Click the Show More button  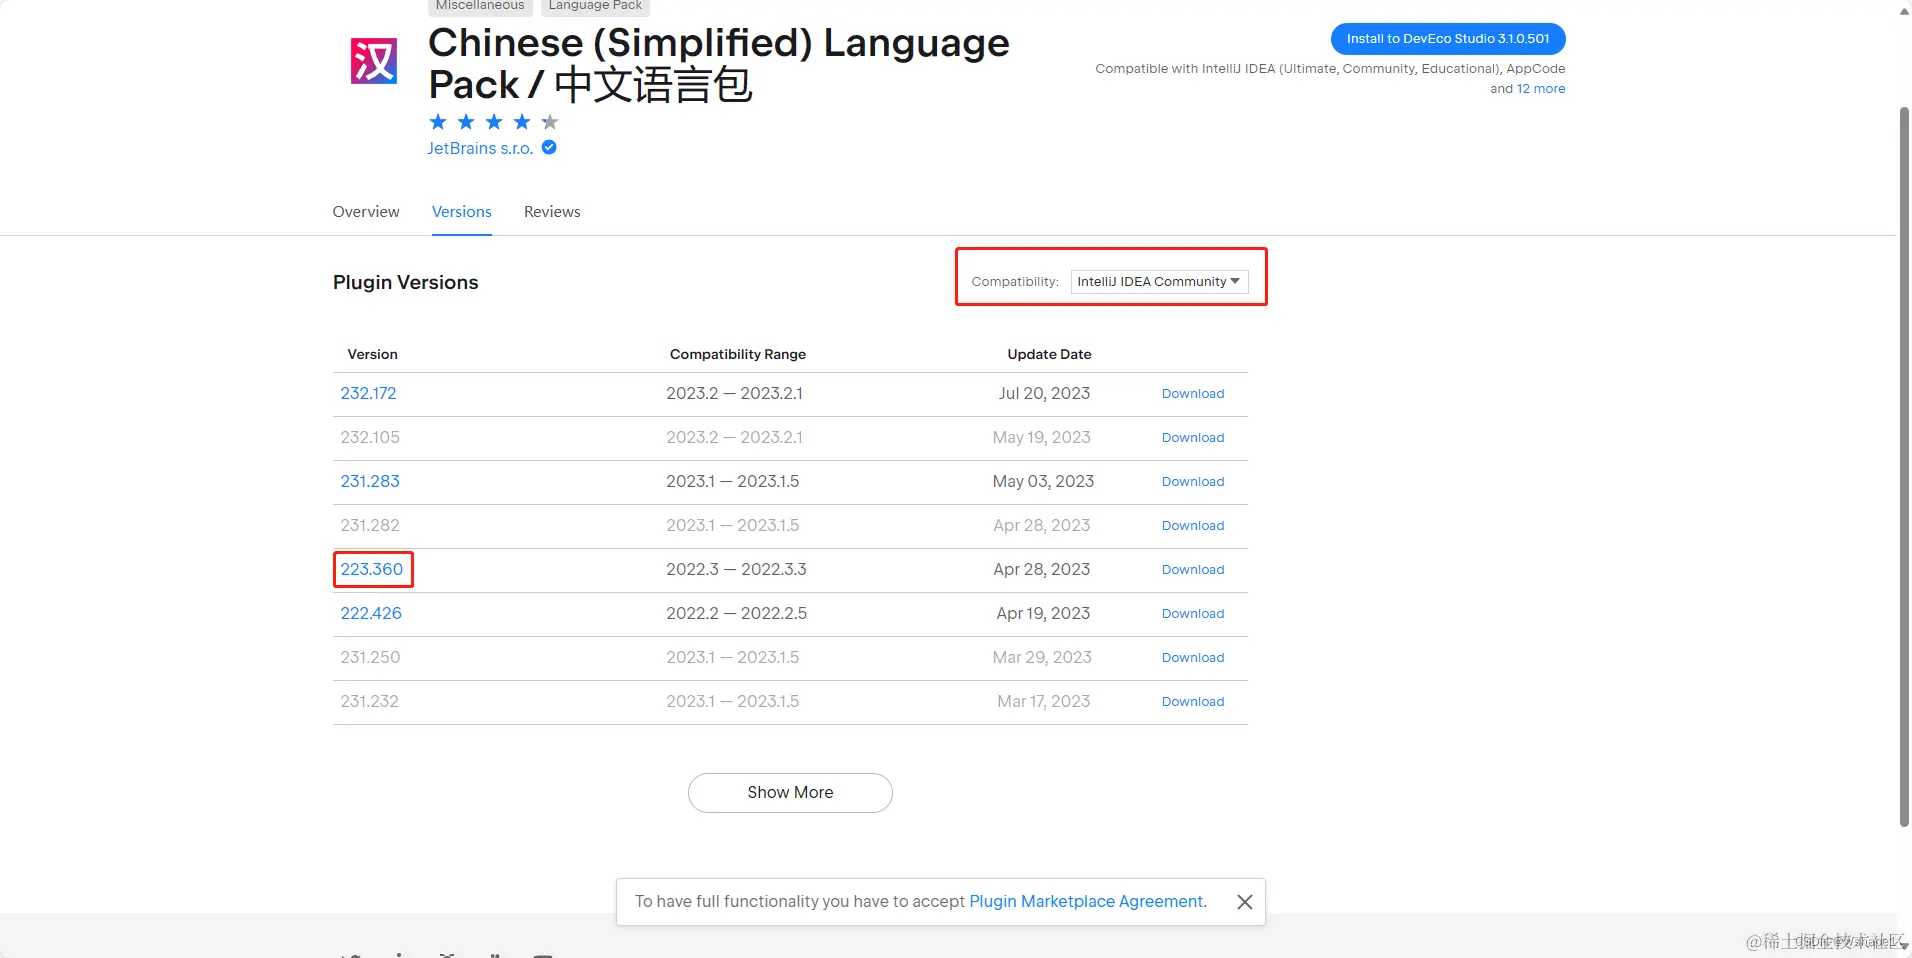coord(790,793)
